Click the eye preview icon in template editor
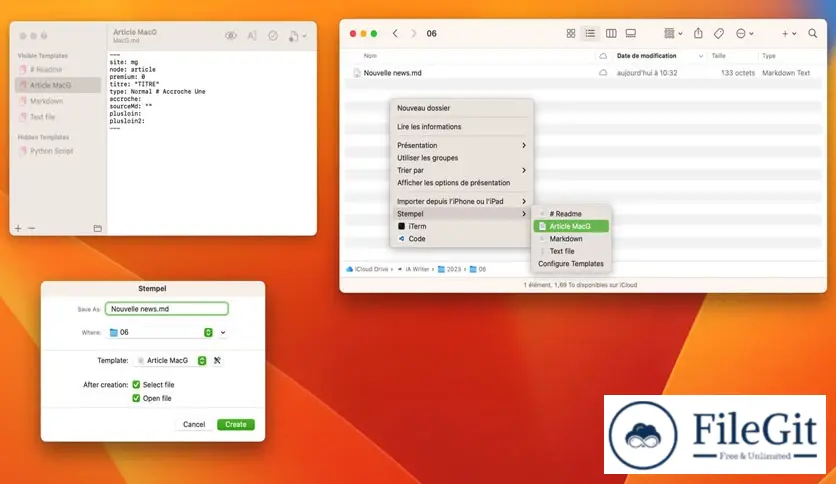Viewport: 836px width, 484px height. (231, 36)
